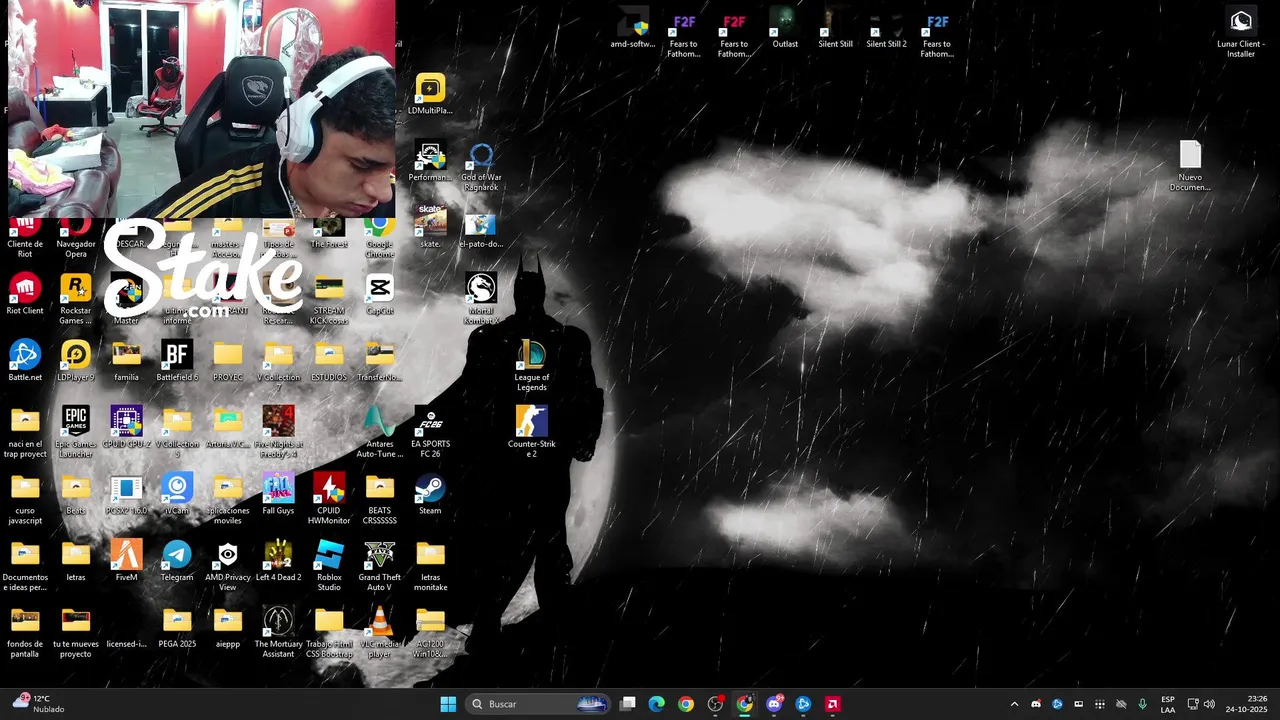
Task: Open Lunar Client Installer icon
Action: click(x=1241, y=33)
